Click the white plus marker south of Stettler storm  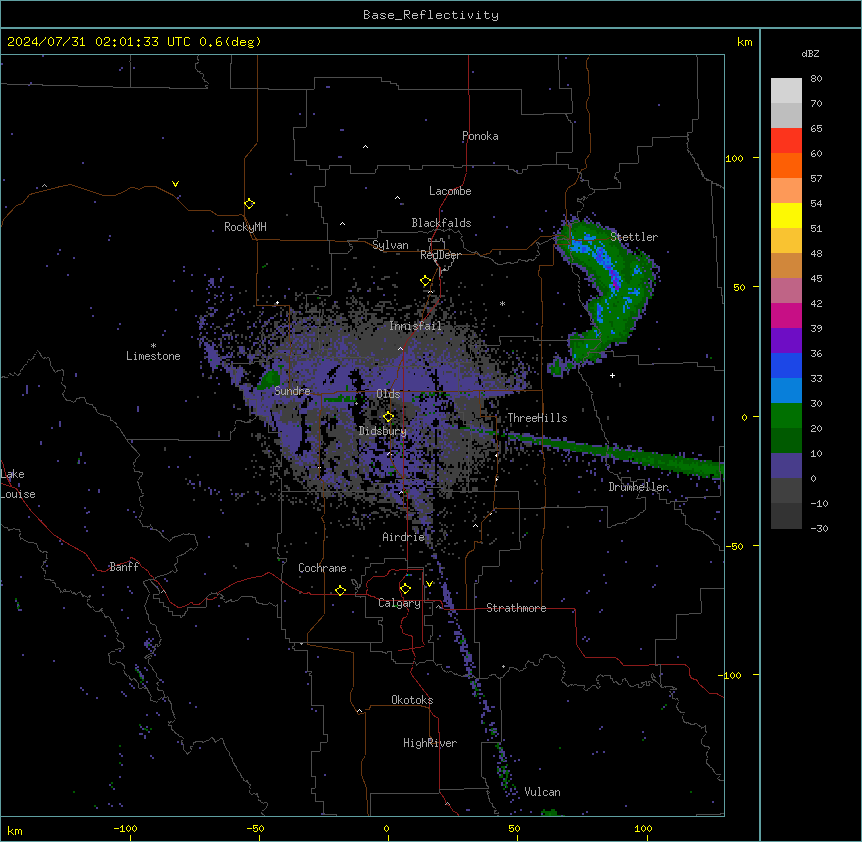pyautogui.click(x=612, y=375)
